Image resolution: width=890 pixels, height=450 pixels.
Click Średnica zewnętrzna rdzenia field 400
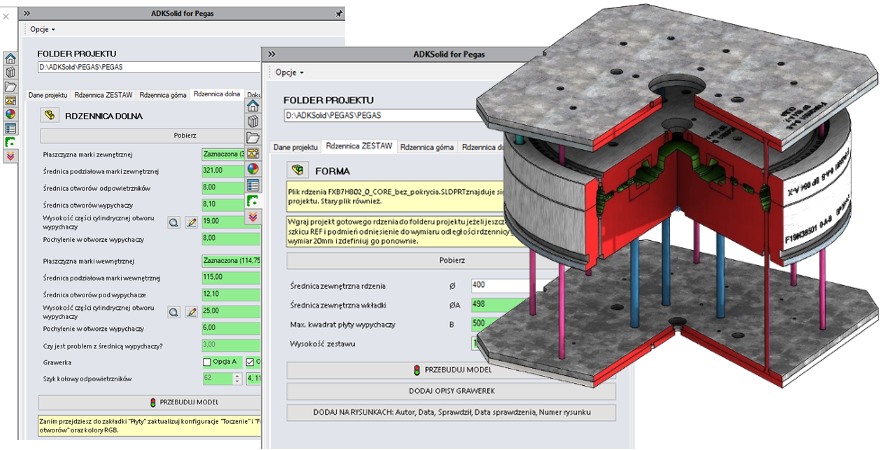point(511,285)
